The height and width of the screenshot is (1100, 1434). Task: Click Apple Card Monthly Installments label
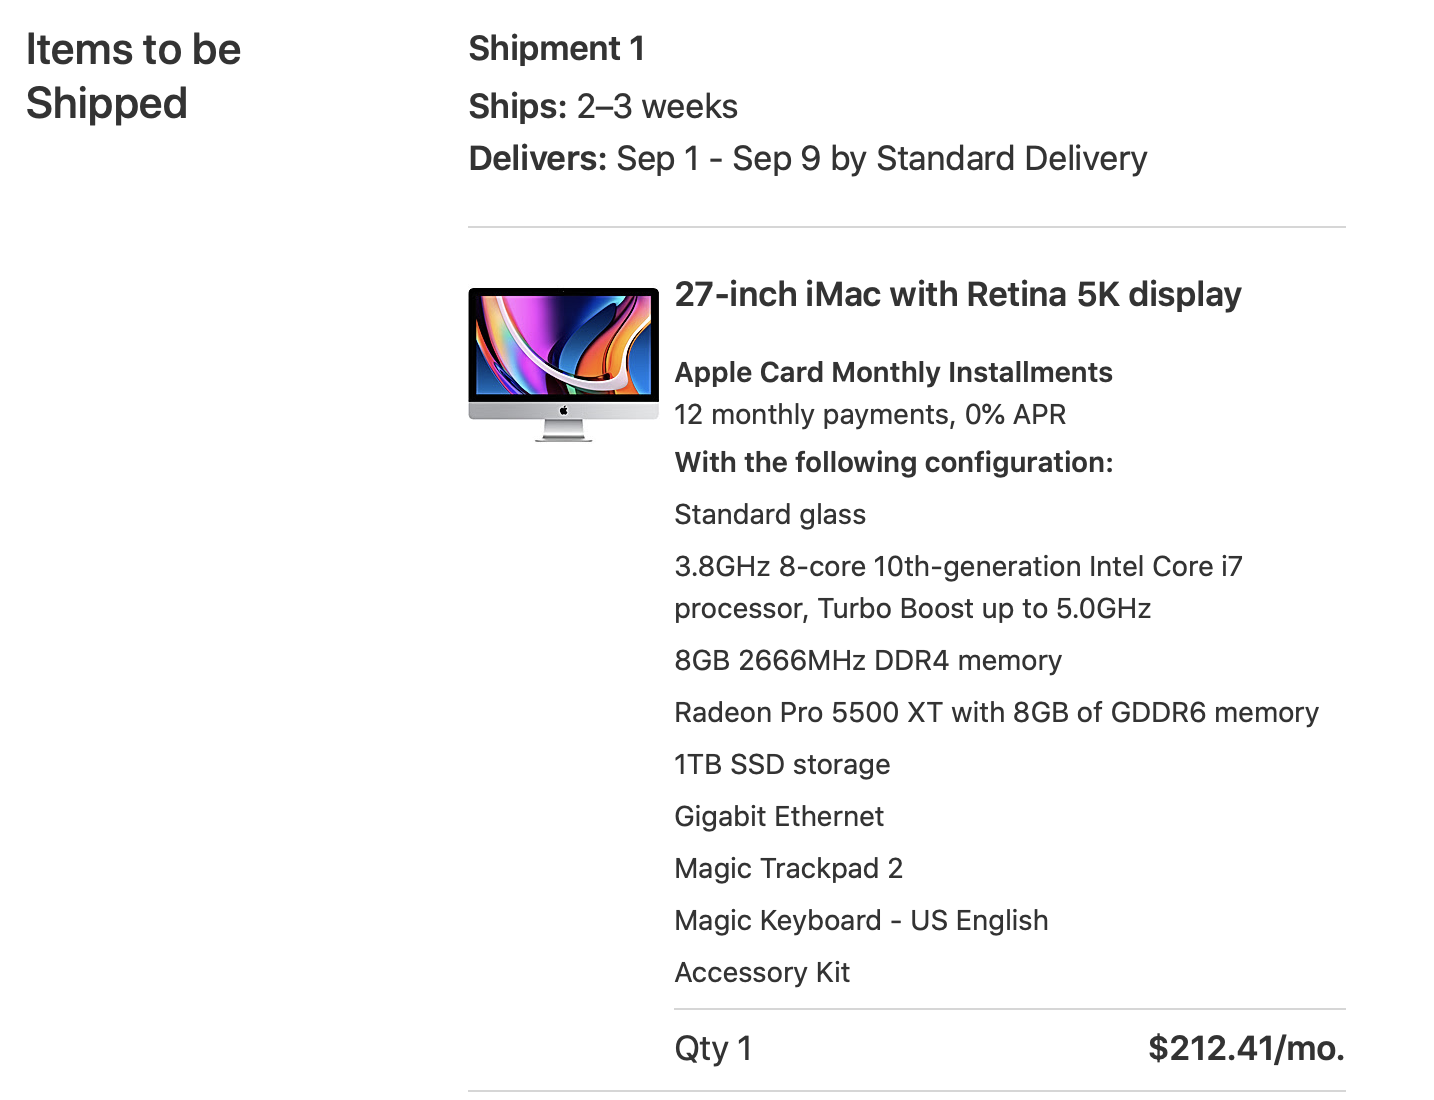point(893,373)
